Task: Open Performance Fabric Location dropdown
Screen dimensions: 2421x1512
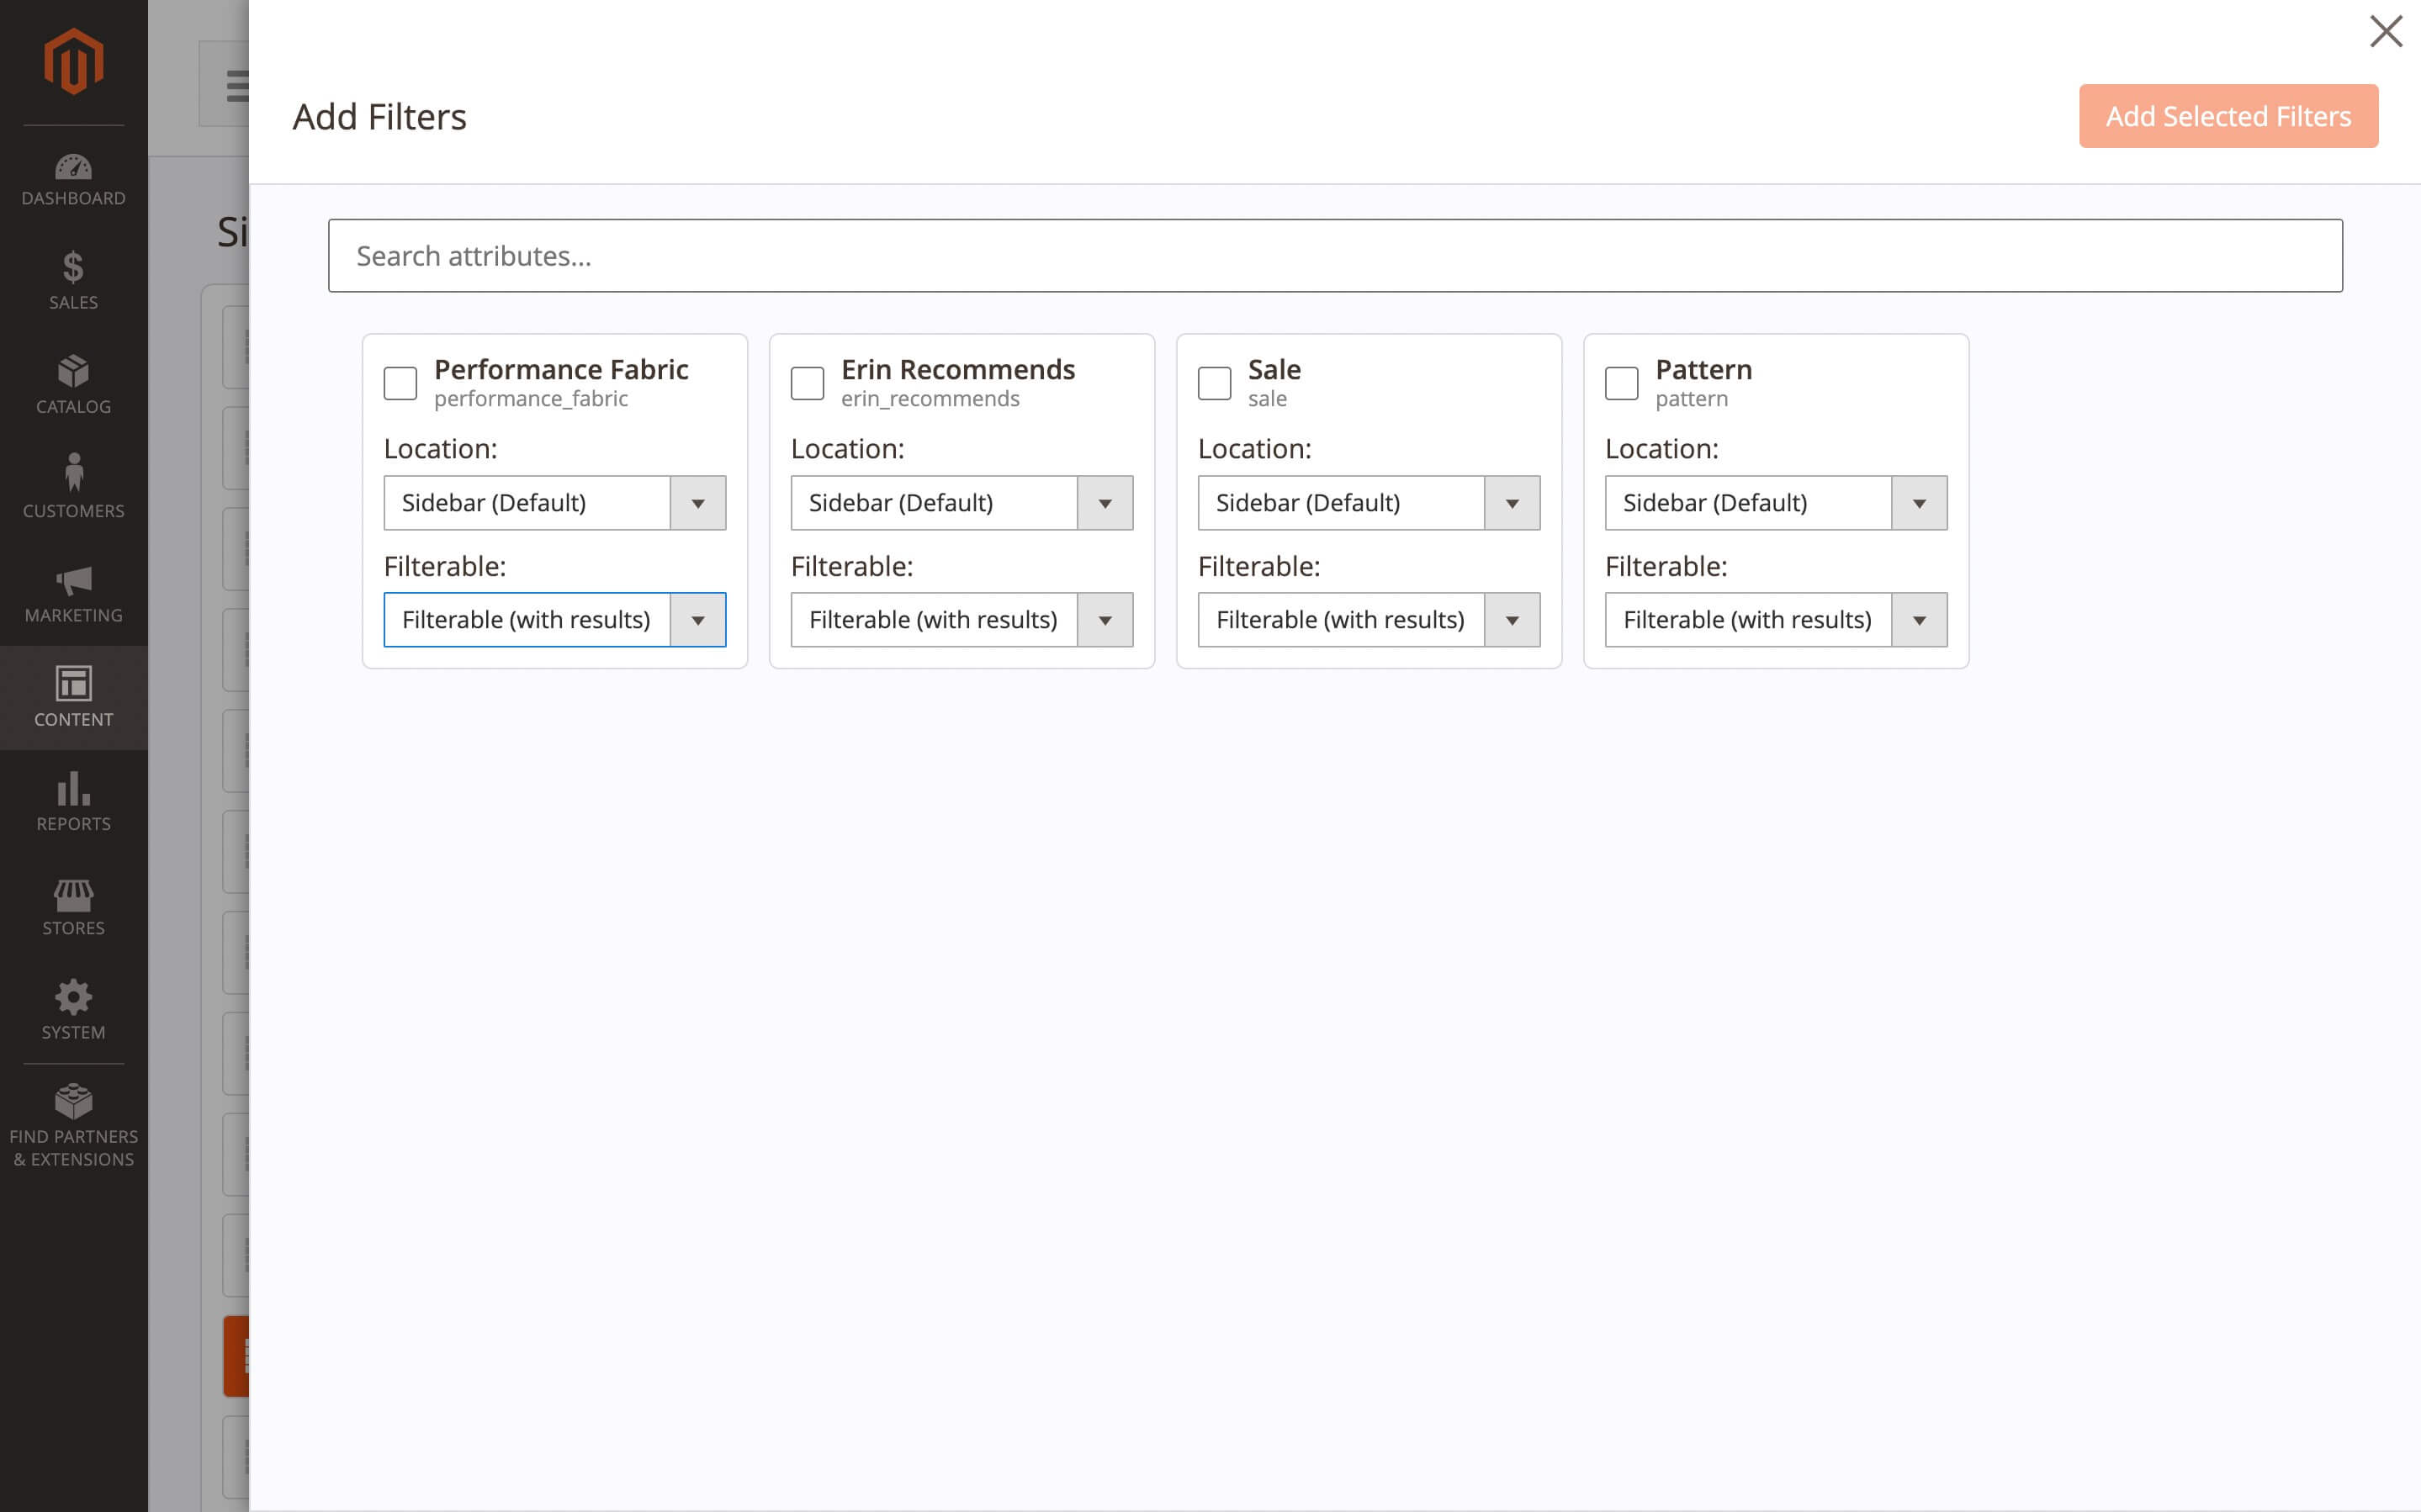Action: pos(554,503)
